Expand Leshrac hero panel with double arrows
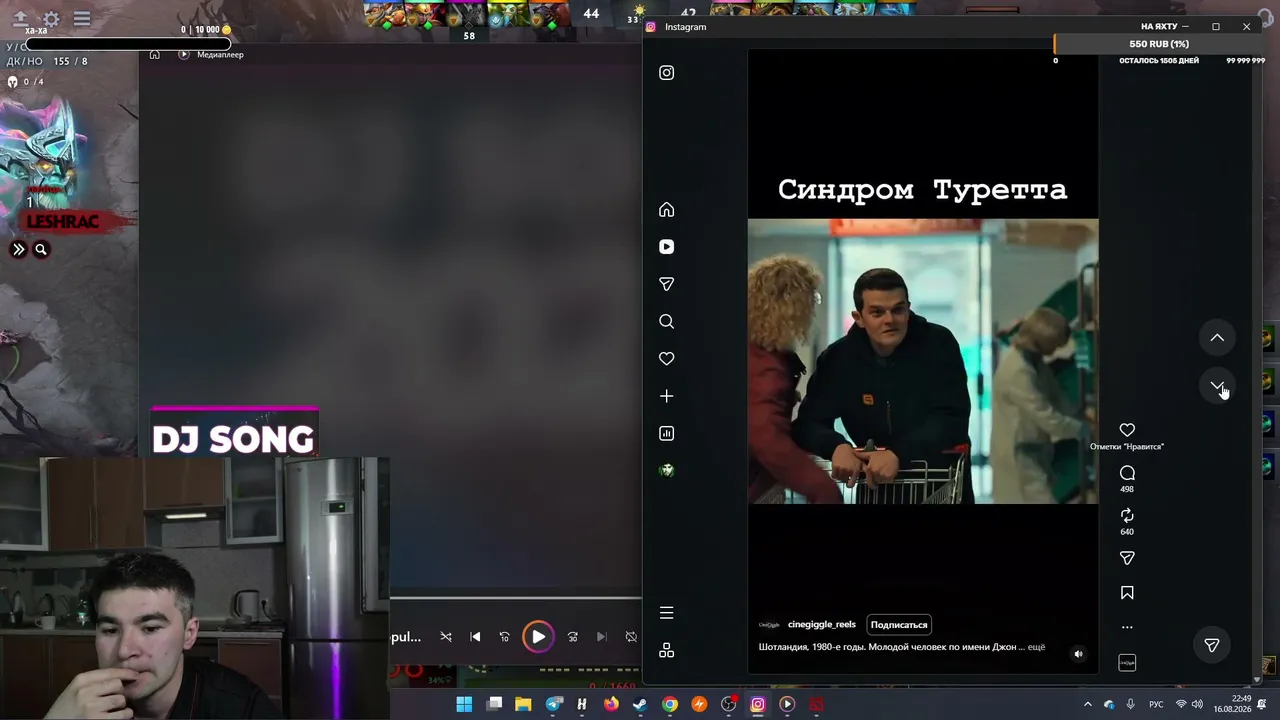This screenshot has height=720, width=1280. point(19,250)
